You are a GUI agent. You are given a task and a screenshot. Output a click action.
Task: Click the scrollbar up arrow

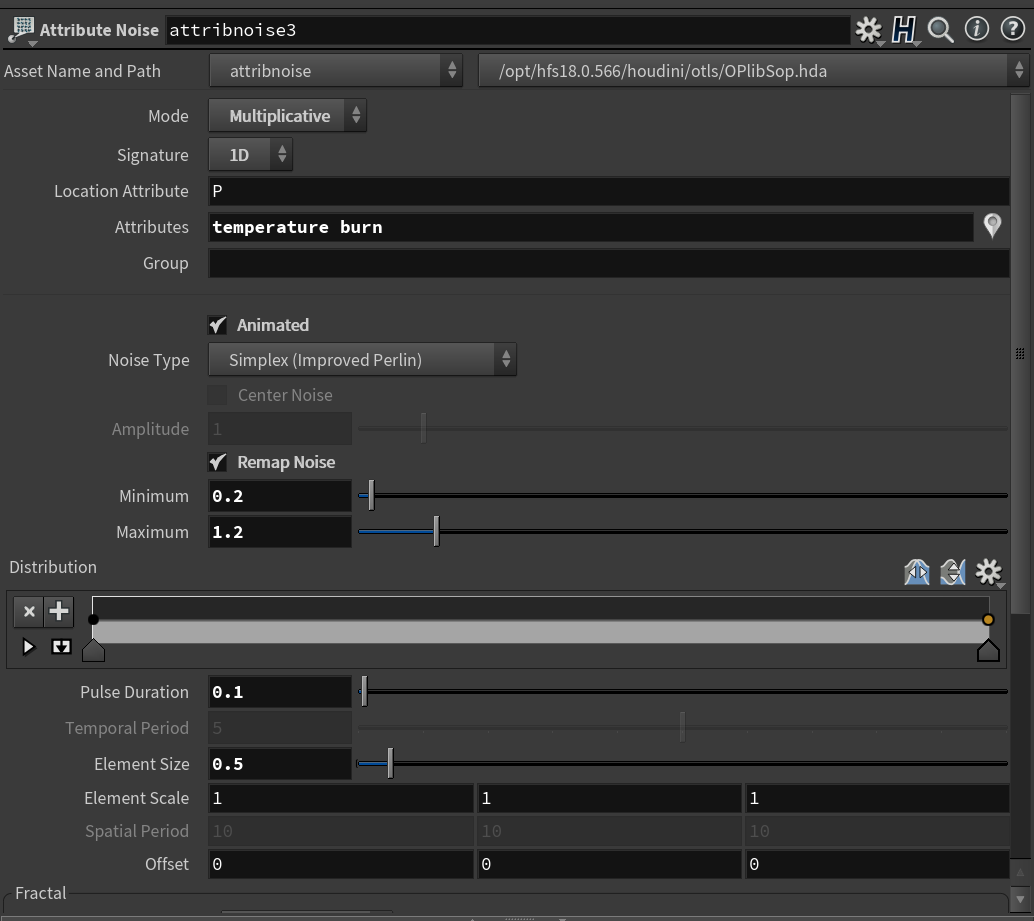tap(1020, 872)
